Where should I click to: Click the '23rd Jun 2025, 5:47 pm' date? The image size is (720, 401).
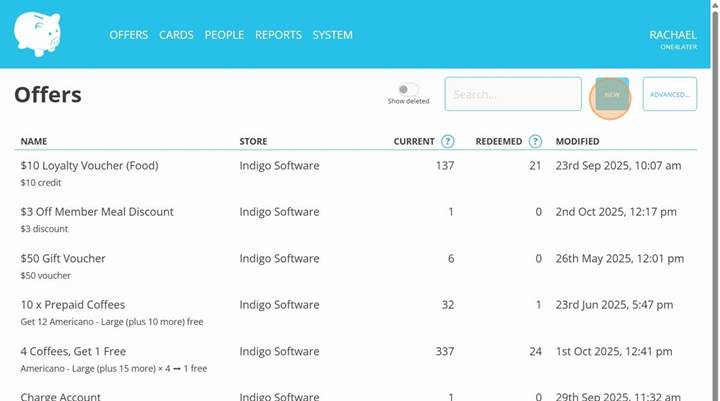tap(614, 305)
